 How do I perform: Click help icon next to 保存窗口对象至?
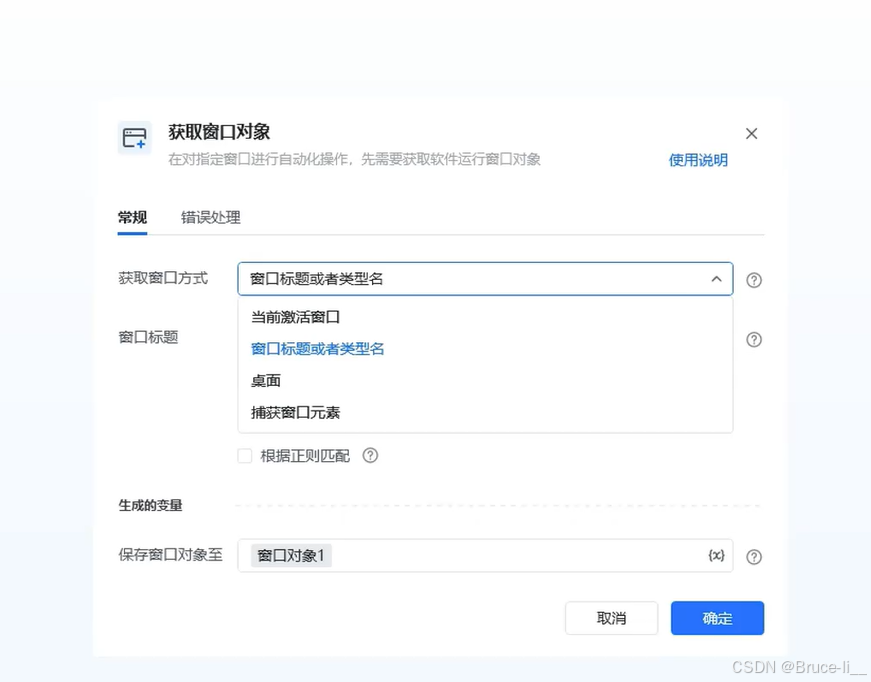[754, 556]
